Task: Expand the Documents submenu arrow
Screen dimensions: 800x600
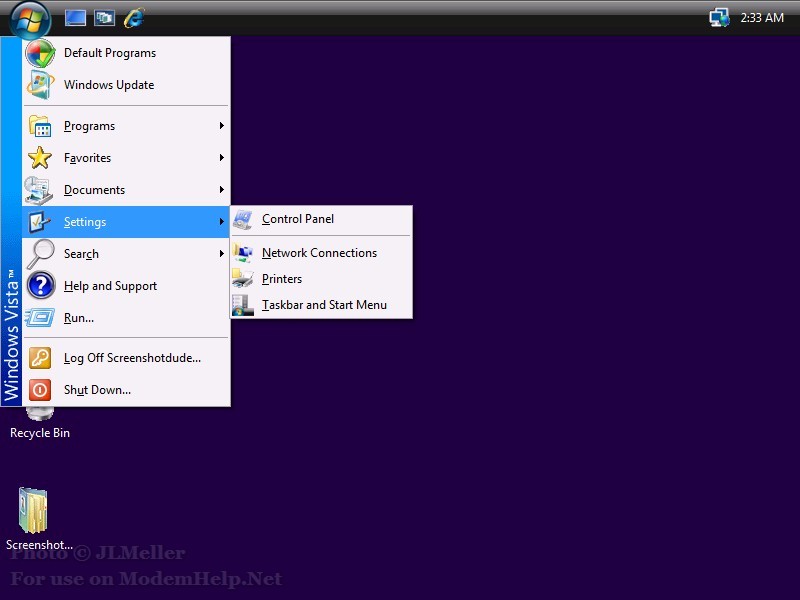Action: click(x=221, y=190)
